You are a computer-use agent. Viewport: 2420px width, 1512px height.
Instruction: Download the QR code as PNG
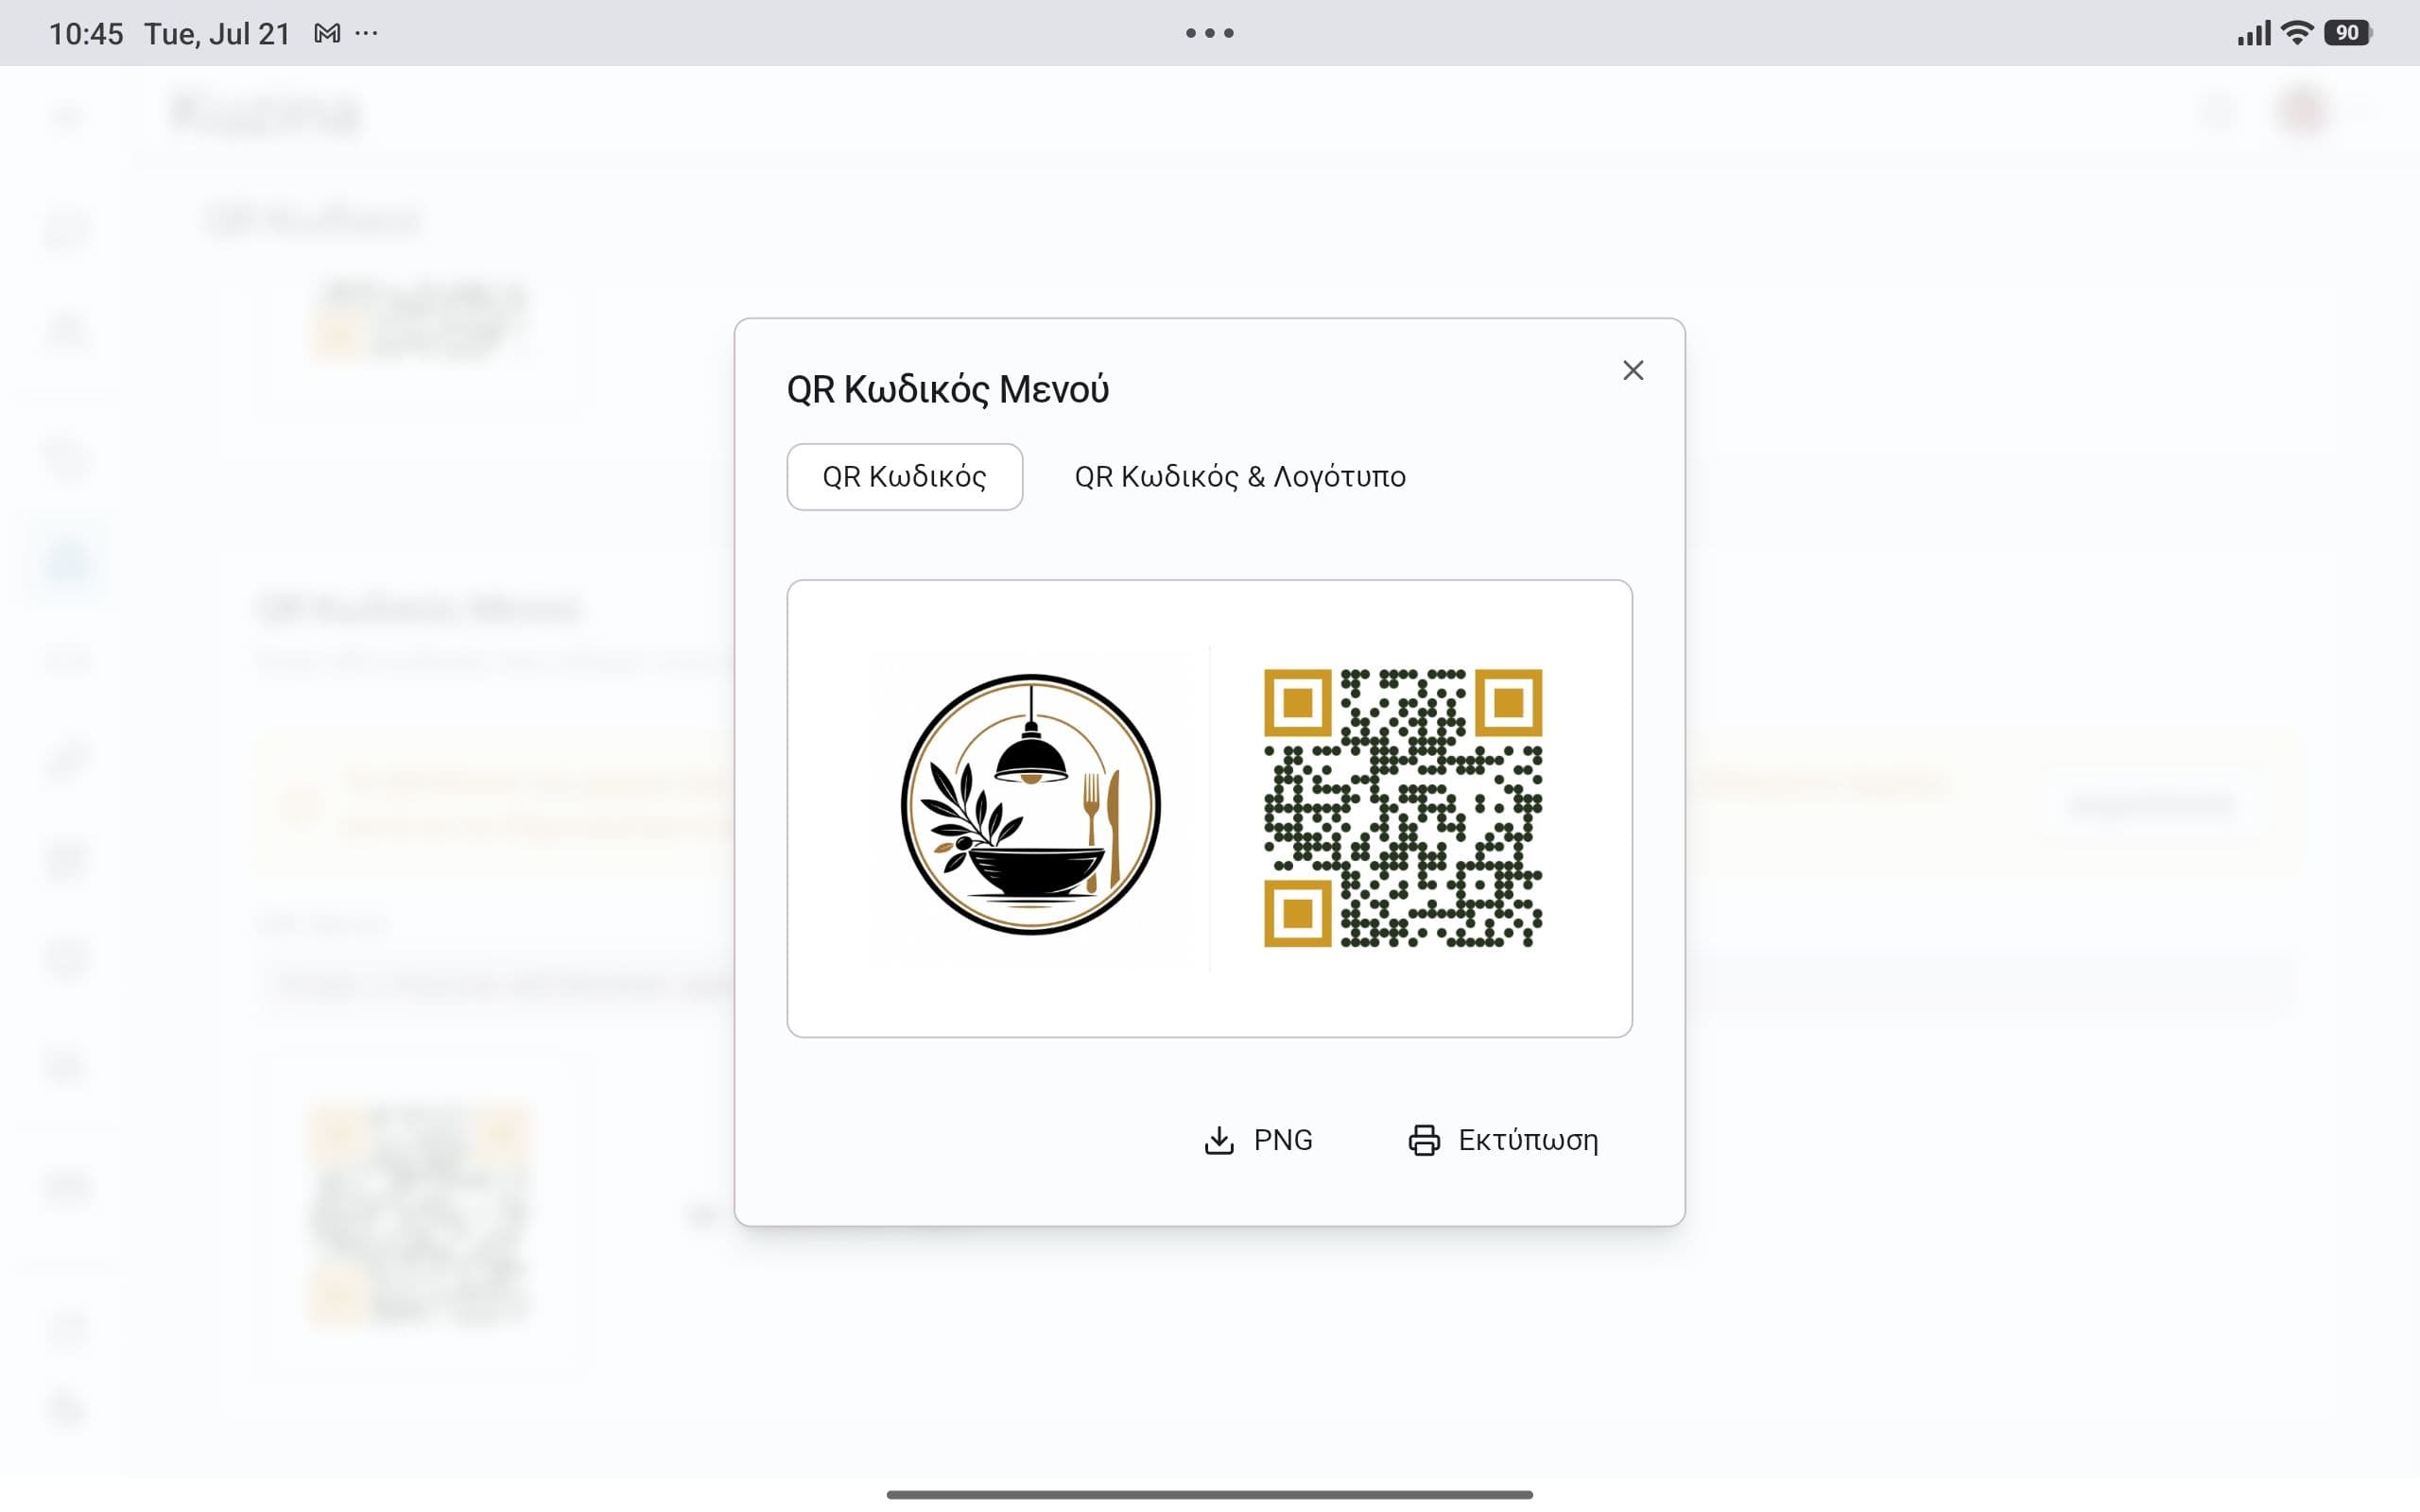1258,1140
